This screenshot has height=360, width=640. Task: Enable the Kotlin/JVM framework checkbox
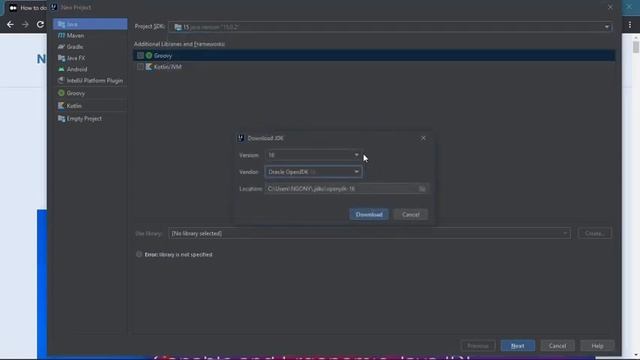[x=140, y=67]
